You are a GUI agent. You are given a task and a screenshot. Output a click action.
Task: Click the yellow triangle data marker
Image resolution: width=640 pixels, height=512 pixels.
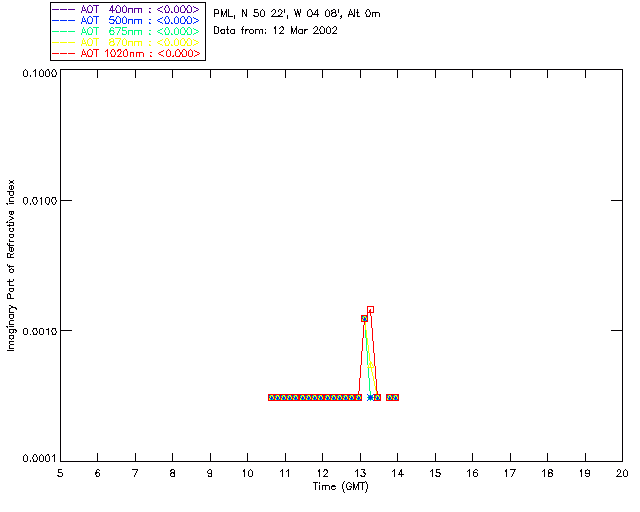click(x=370, y=365)
